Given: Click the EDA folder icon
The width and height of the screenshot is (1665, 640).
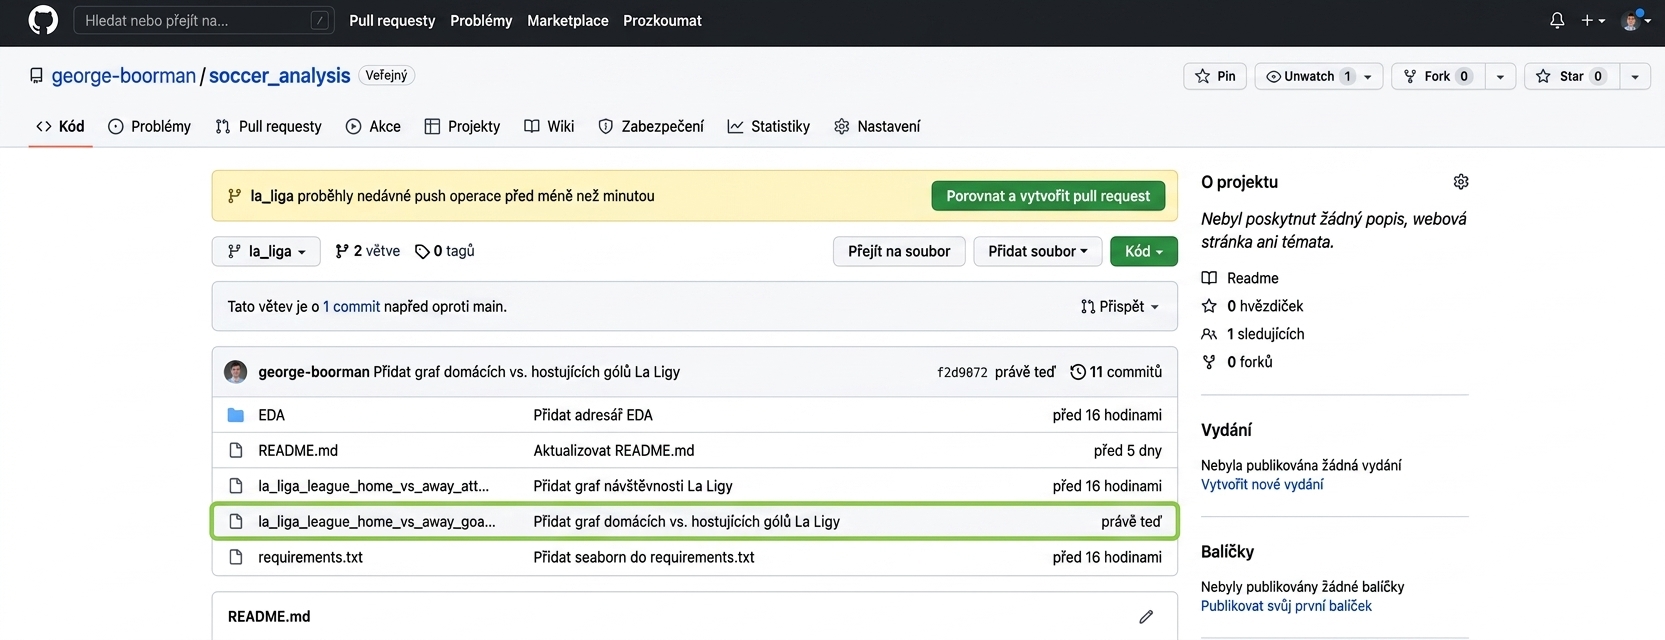Looking at the screenshot, I should [x=236, y=415].
